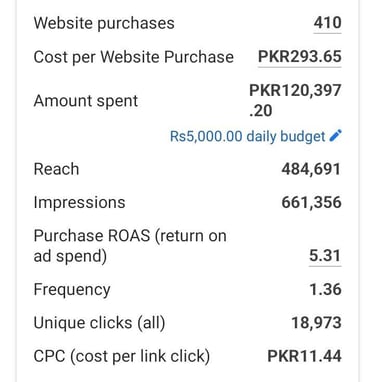
Task: Click the Cost per Website Purchase label
Action: coord(134,57)
